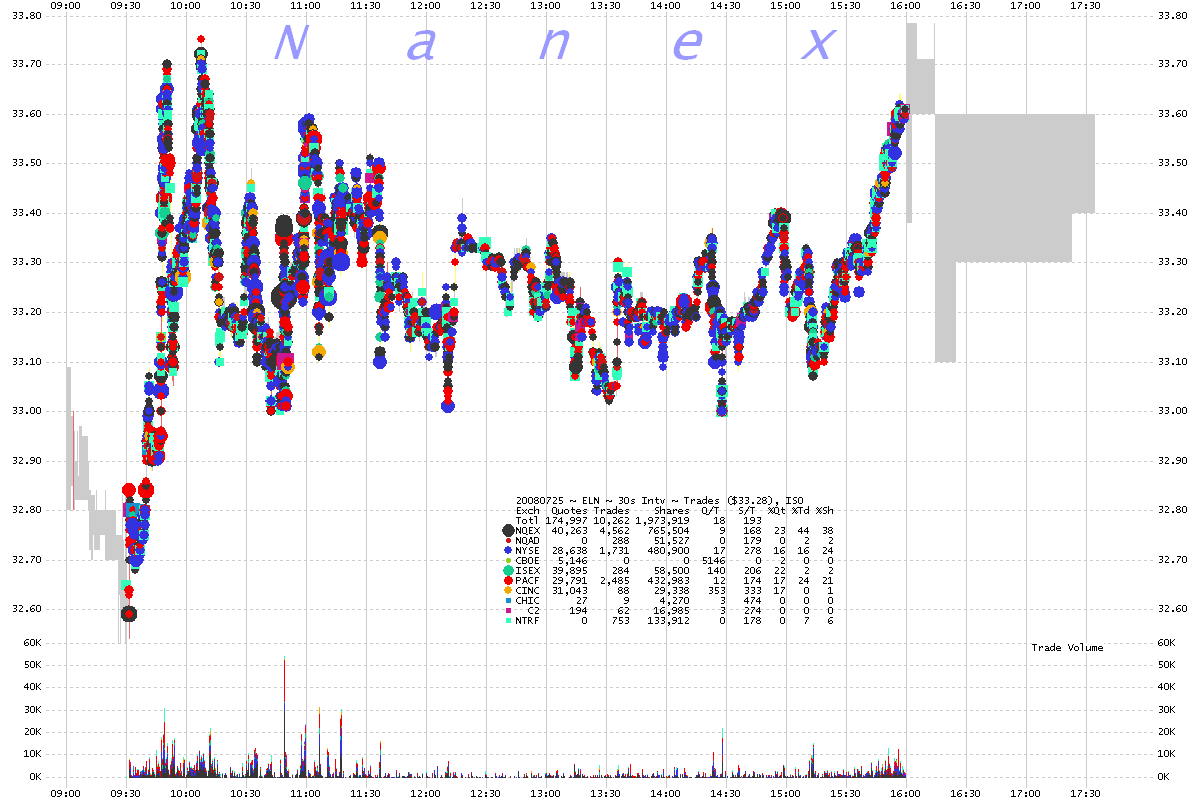Click the NYSE exchange name
Screen dimensions: 1200x800
(528, 550)
